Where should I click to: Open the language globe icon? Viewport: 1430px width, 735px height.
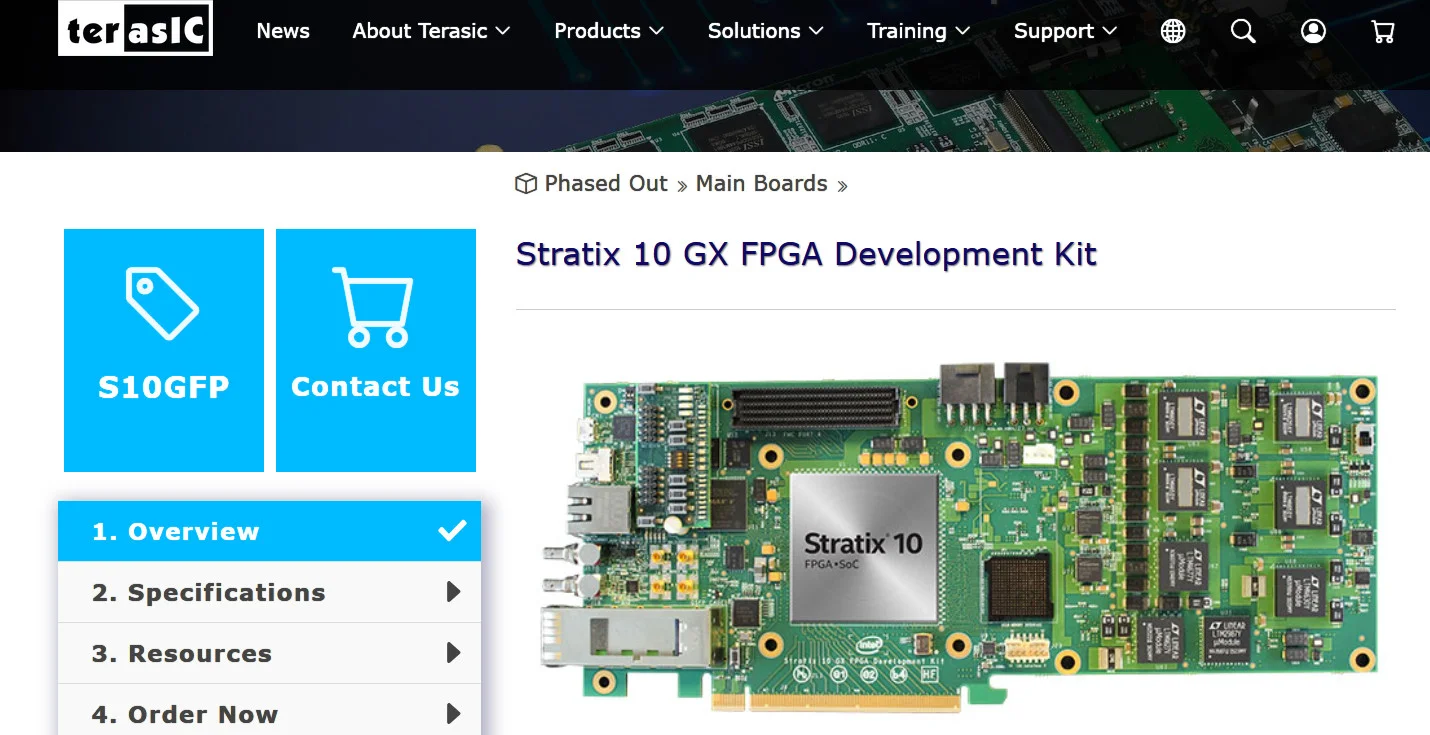click(x=1173, y=31)
